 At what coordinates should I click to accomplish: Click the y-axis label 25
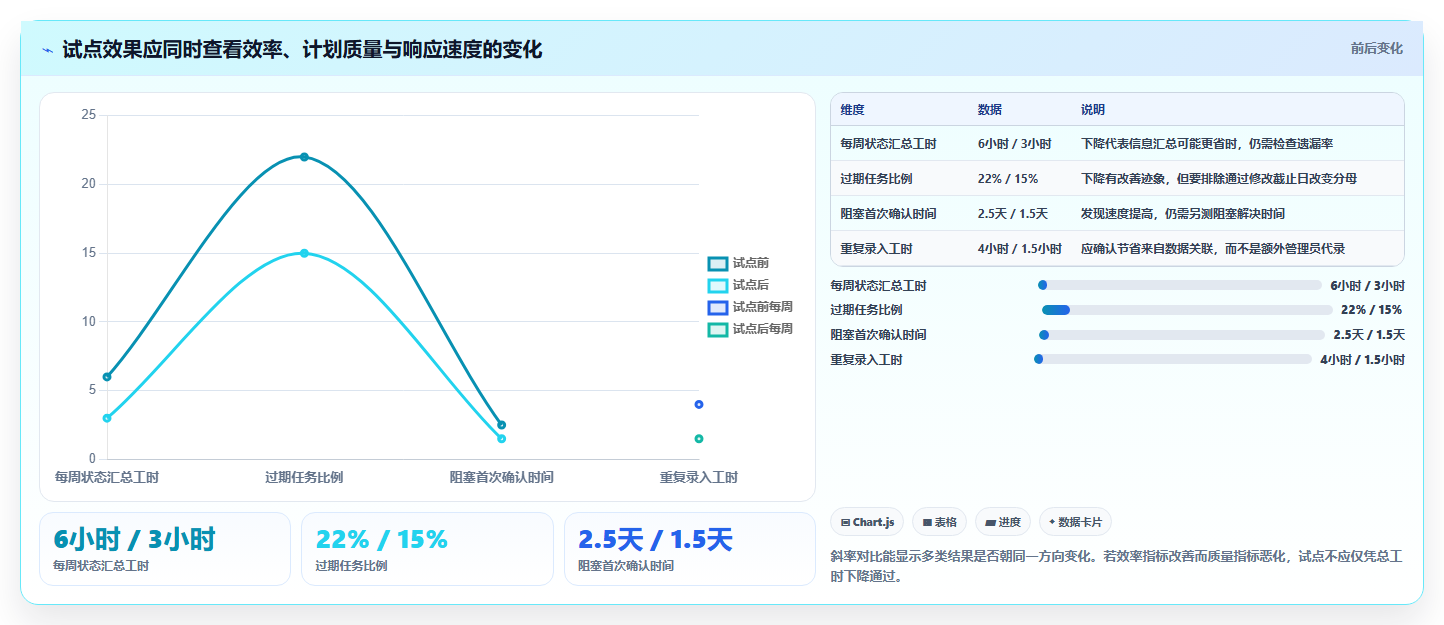[x=89, y=115]
